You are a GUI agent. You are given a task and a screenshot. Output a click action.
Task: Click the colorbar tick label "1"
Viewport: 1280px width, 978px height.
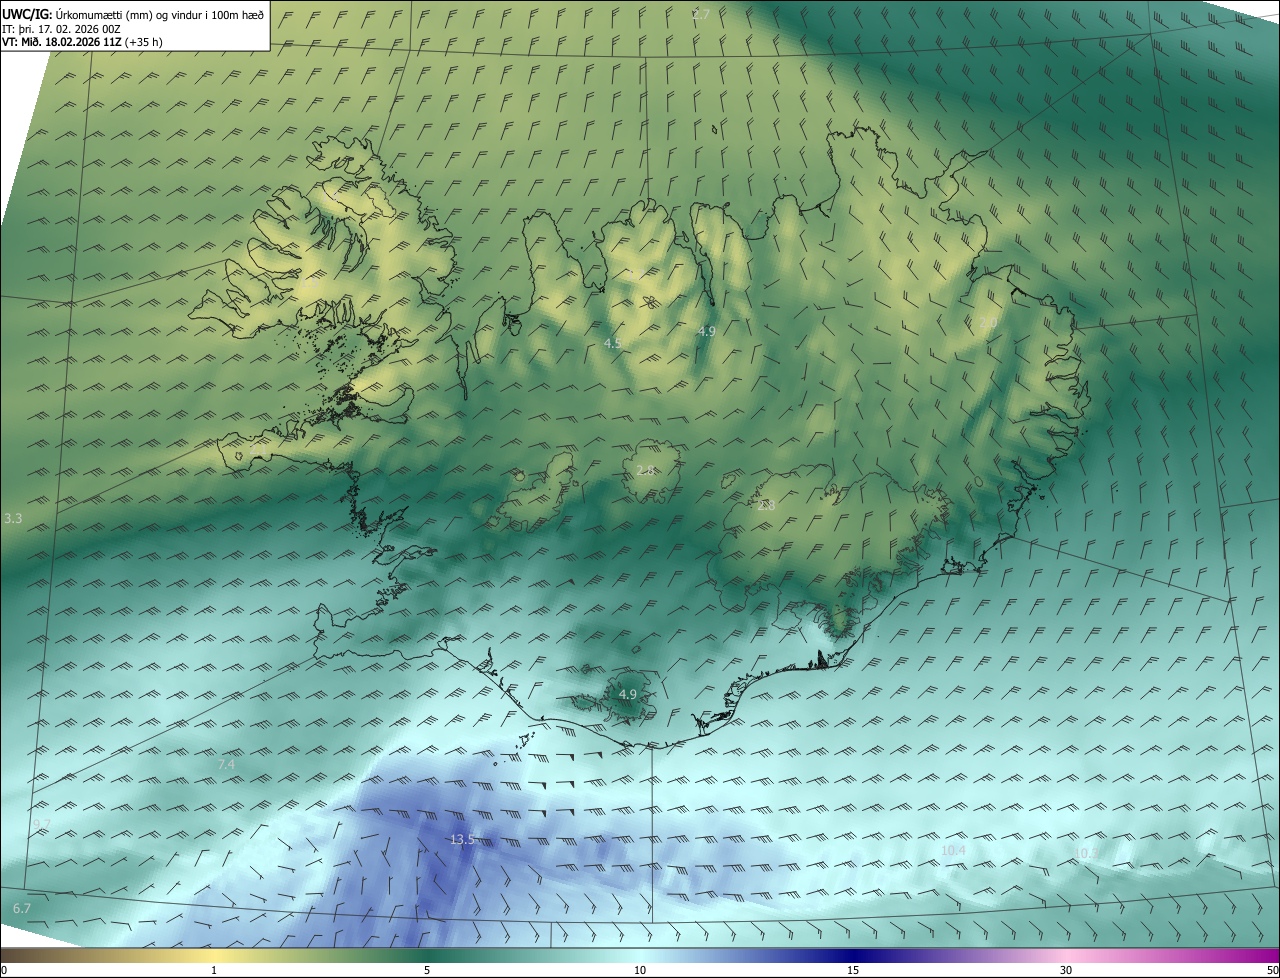pyautogui.click(x=214, y=970)
